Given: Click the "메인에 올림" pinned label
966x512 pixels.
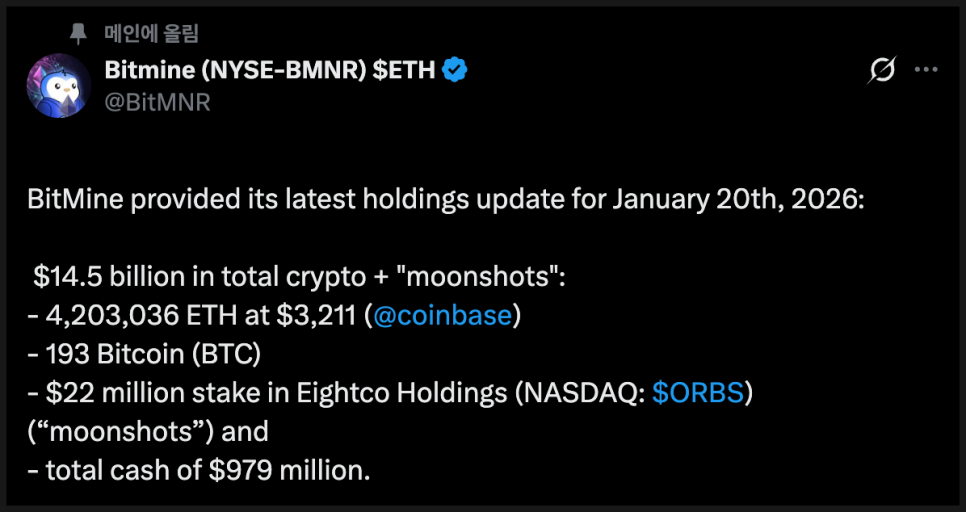Looking at the screenshot, I should pyautogui.click(x=151, y=33).
